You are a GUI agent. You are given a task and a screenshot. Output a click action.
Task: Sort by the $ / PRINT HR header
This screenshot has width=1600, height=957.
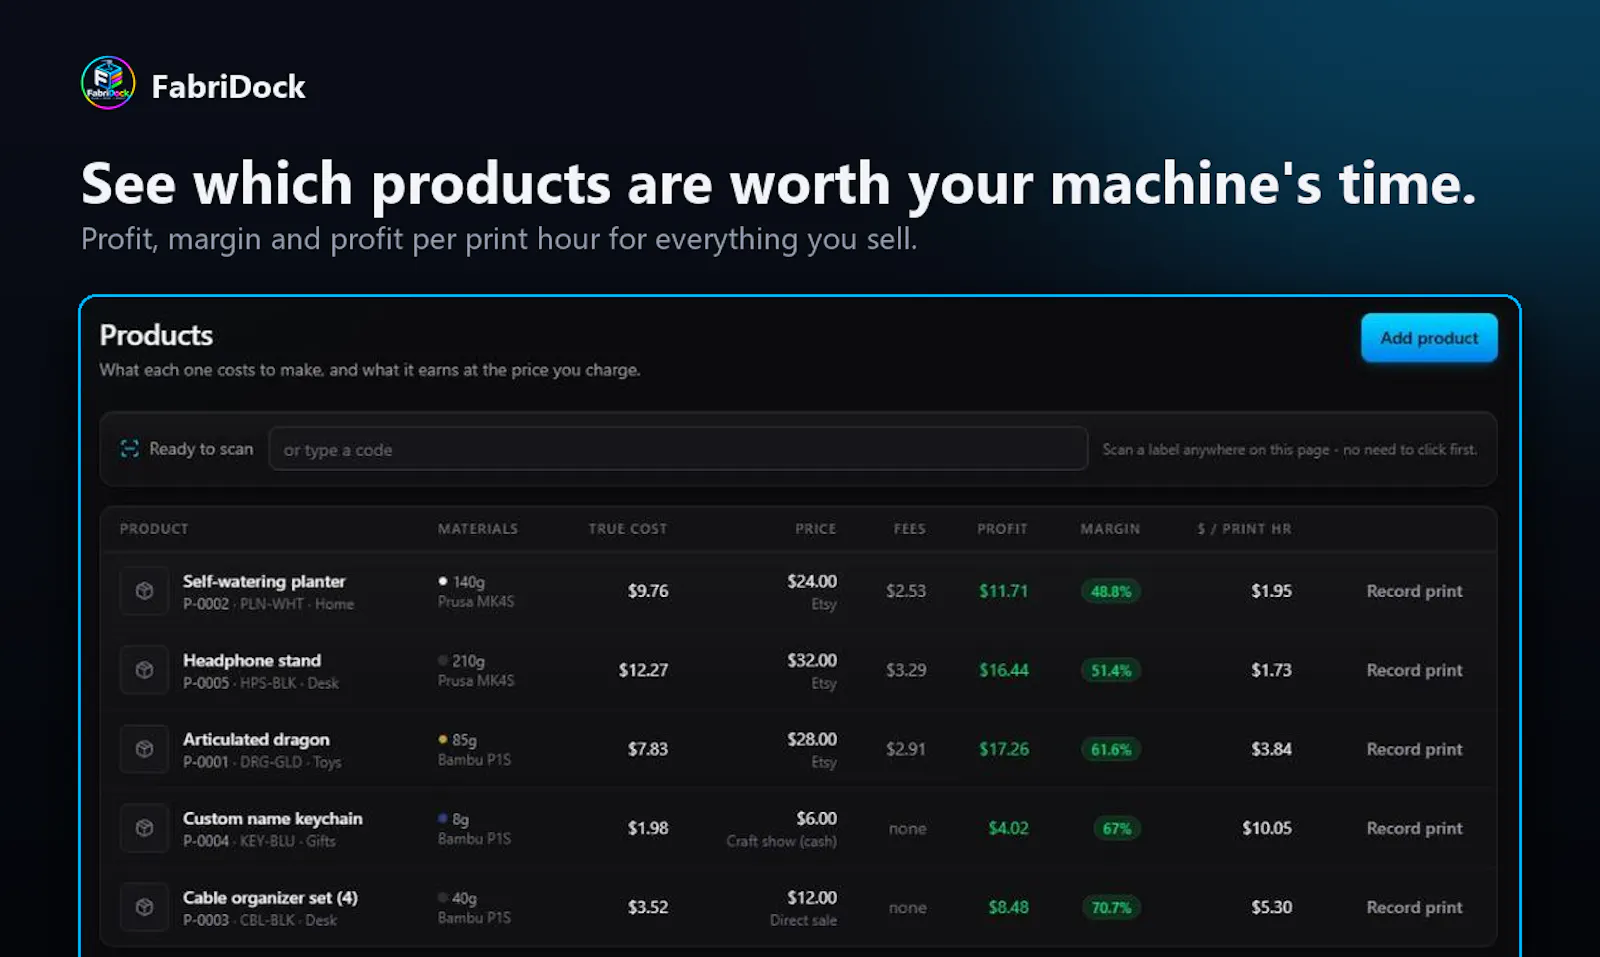click(1244, 529)
